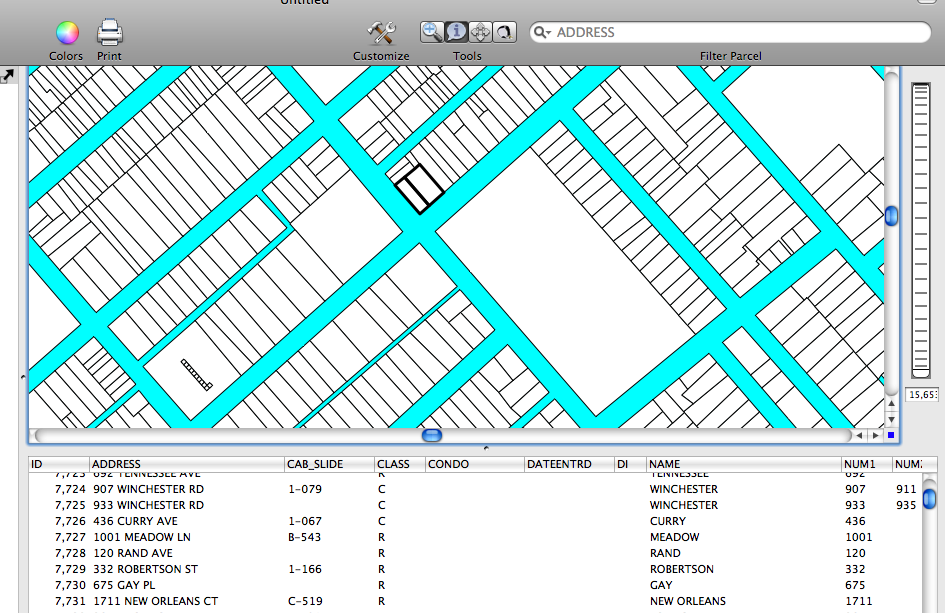Activate the info identify tool

click(456, 32)
